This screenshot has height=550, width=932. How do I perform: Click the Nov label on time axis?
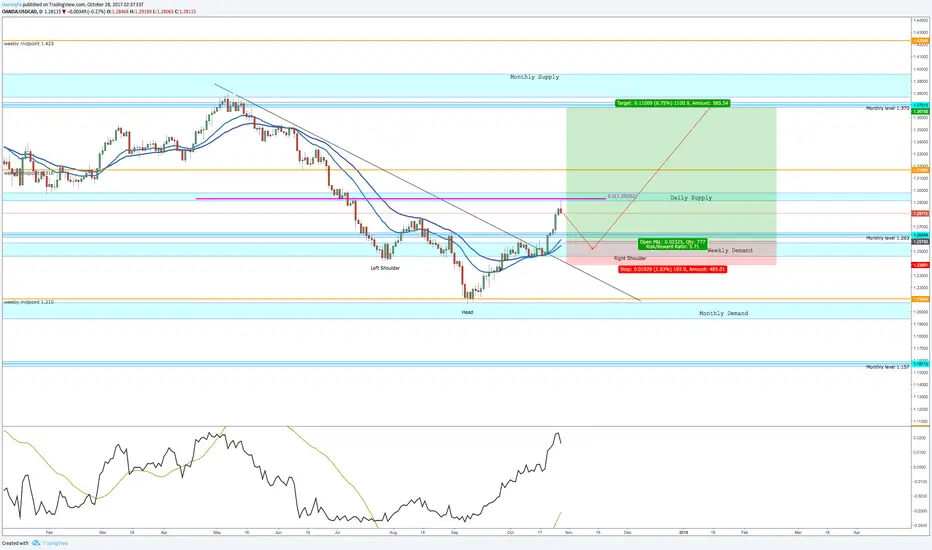[569, 533]
